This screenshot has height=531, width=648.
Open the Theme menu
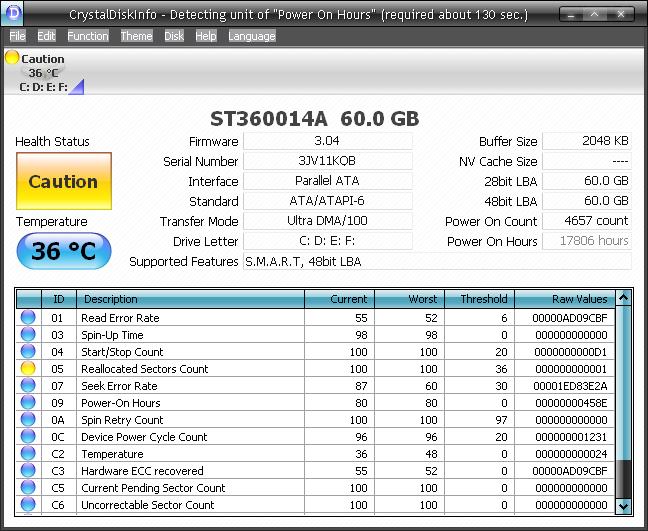click(x=136, y=36)
